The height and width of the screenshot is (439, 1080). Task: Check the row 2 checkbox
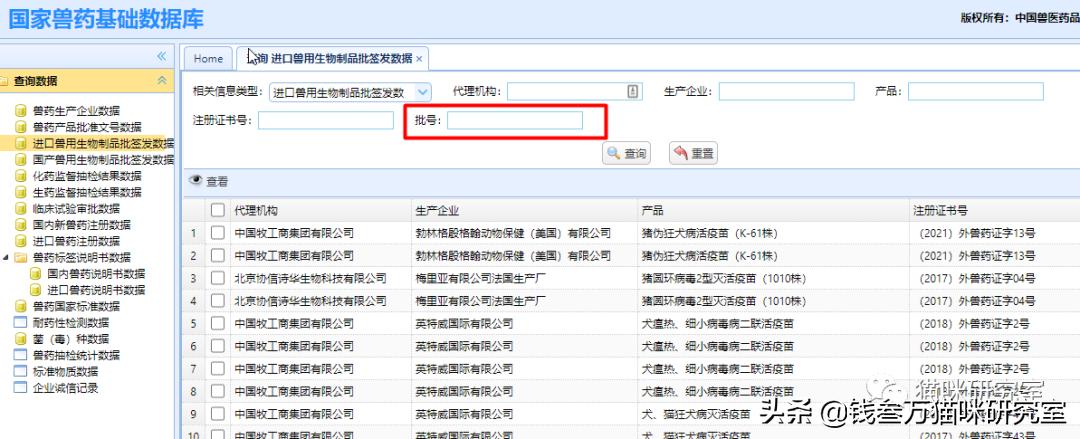(218, 256)
